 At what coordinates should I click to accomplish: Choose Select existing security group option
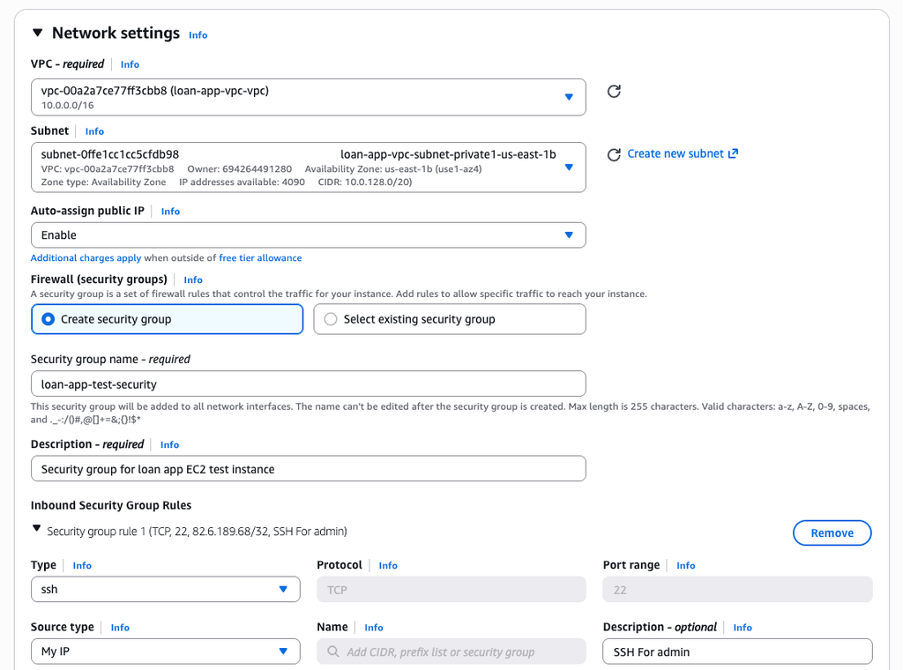330,318
